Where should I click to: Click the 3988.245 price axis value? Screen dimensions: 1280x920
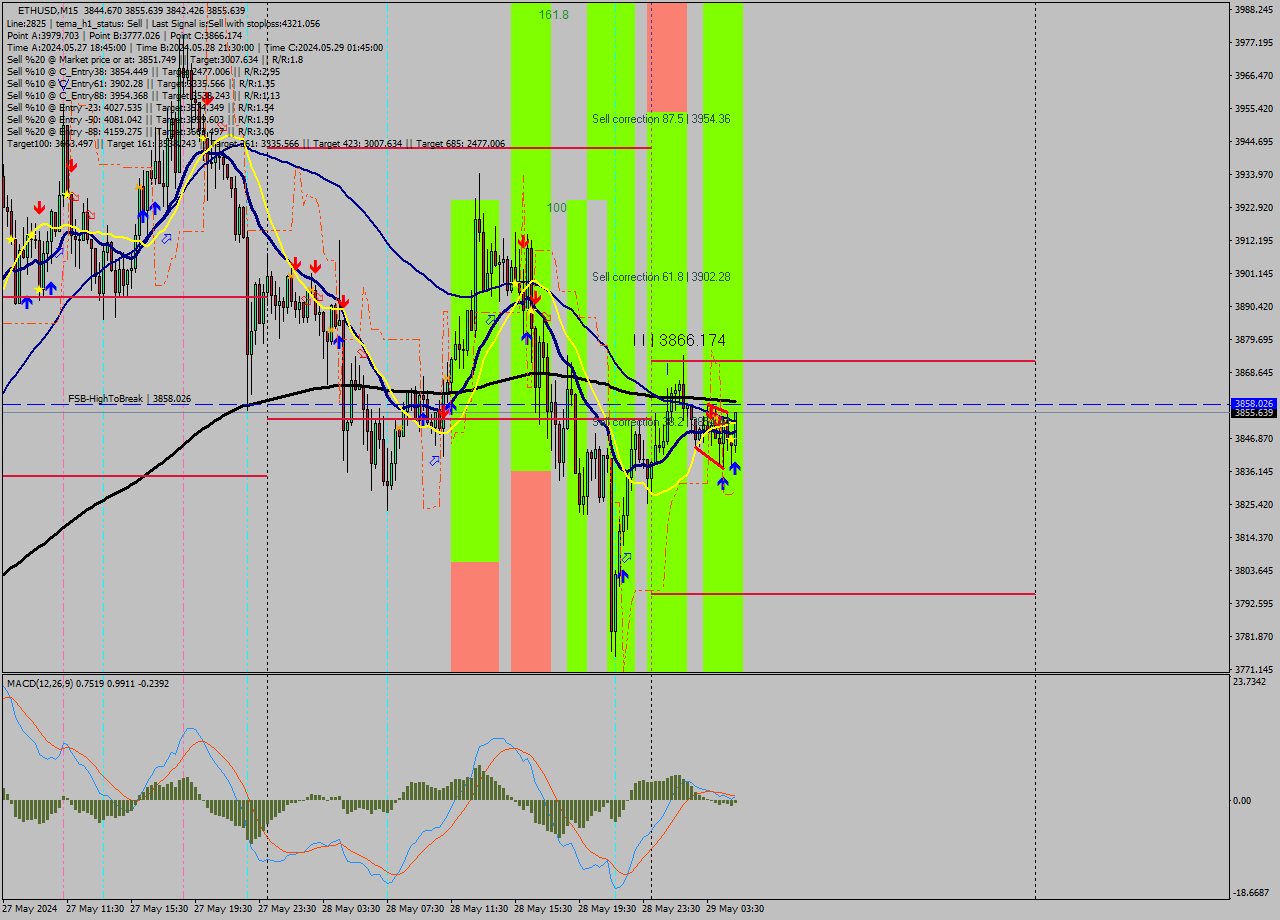1253,9
